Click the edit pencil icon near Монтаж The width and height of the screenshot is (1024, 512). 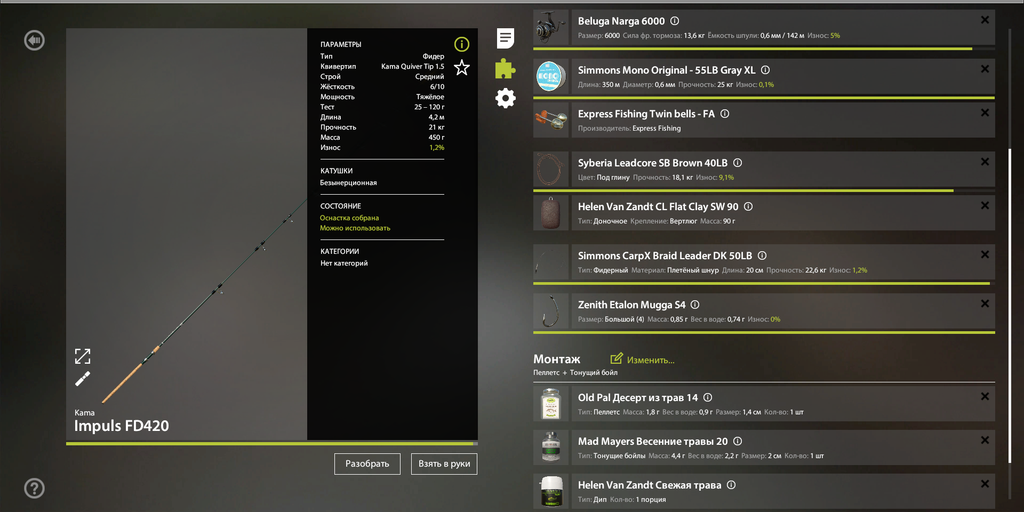click(616, 359)
